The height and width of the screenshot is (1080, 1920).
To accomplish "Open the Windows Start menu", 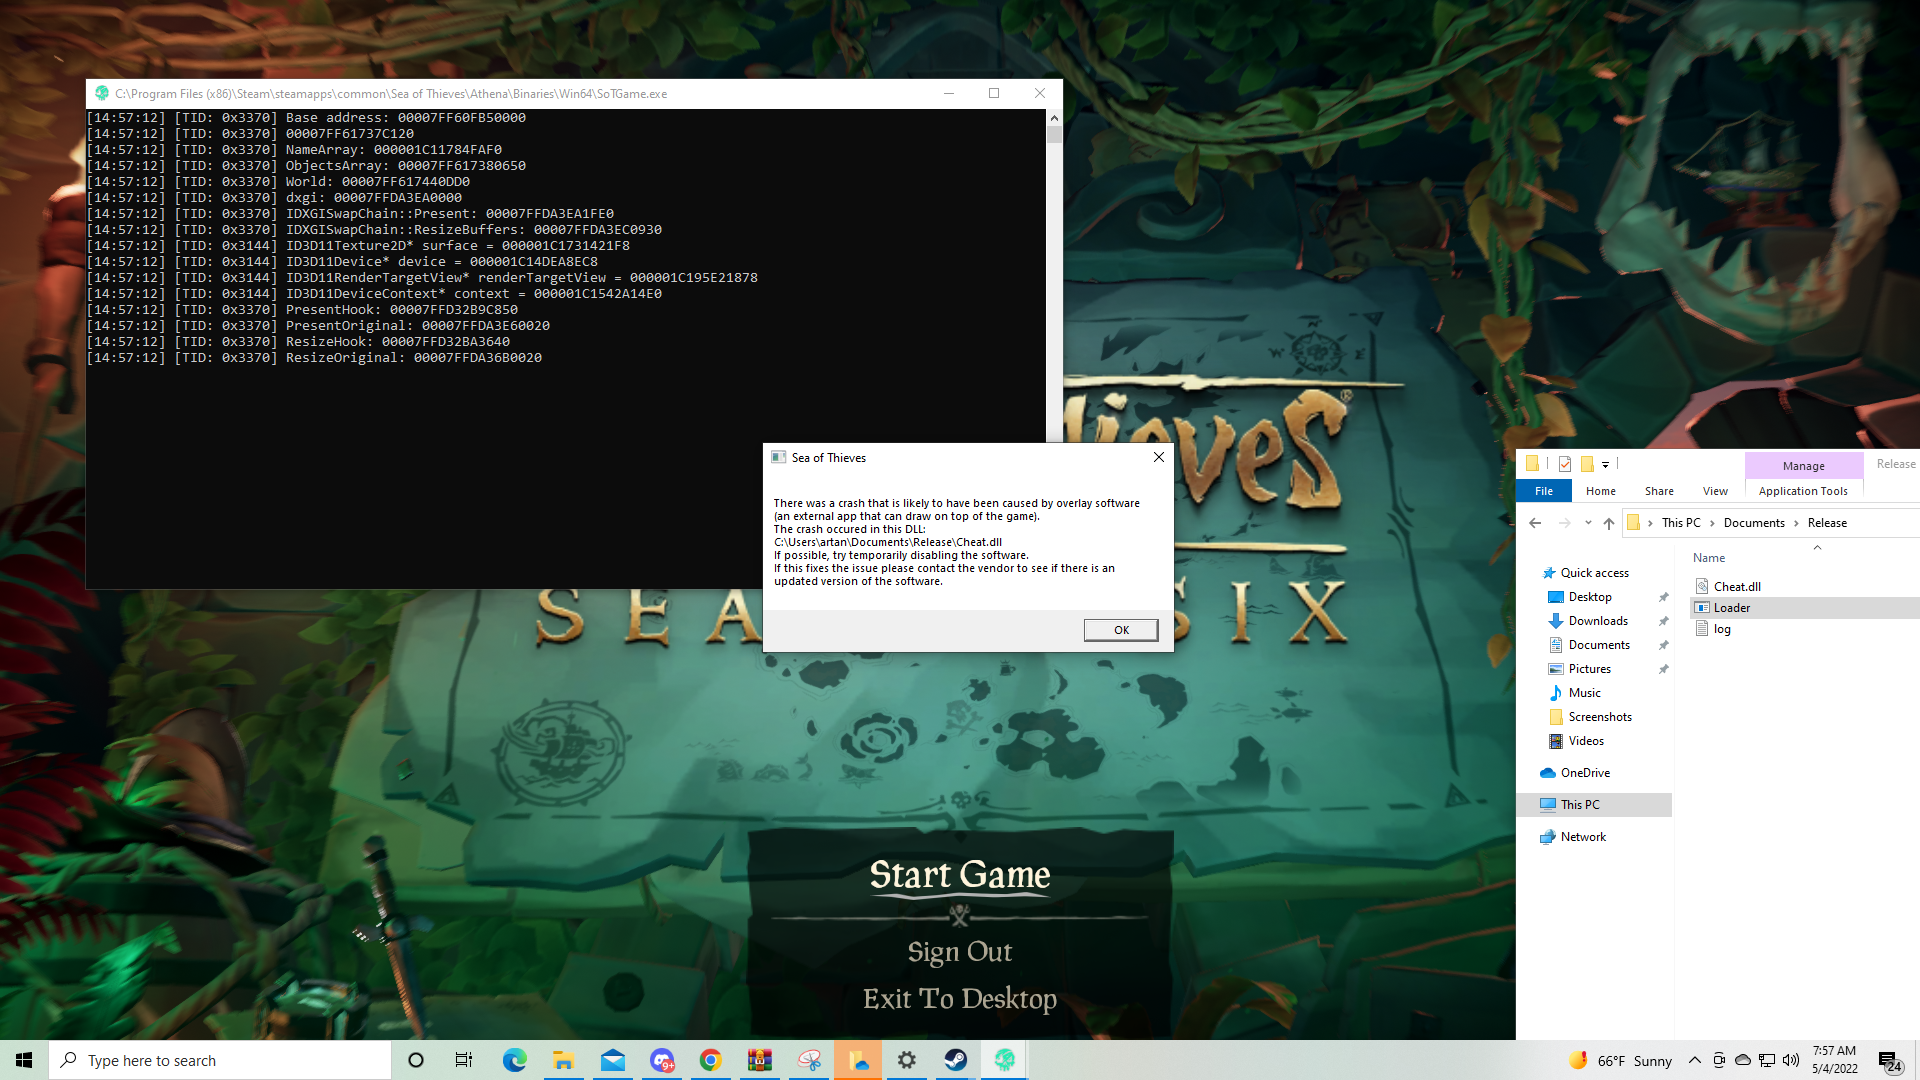I will coord(24,1060).
